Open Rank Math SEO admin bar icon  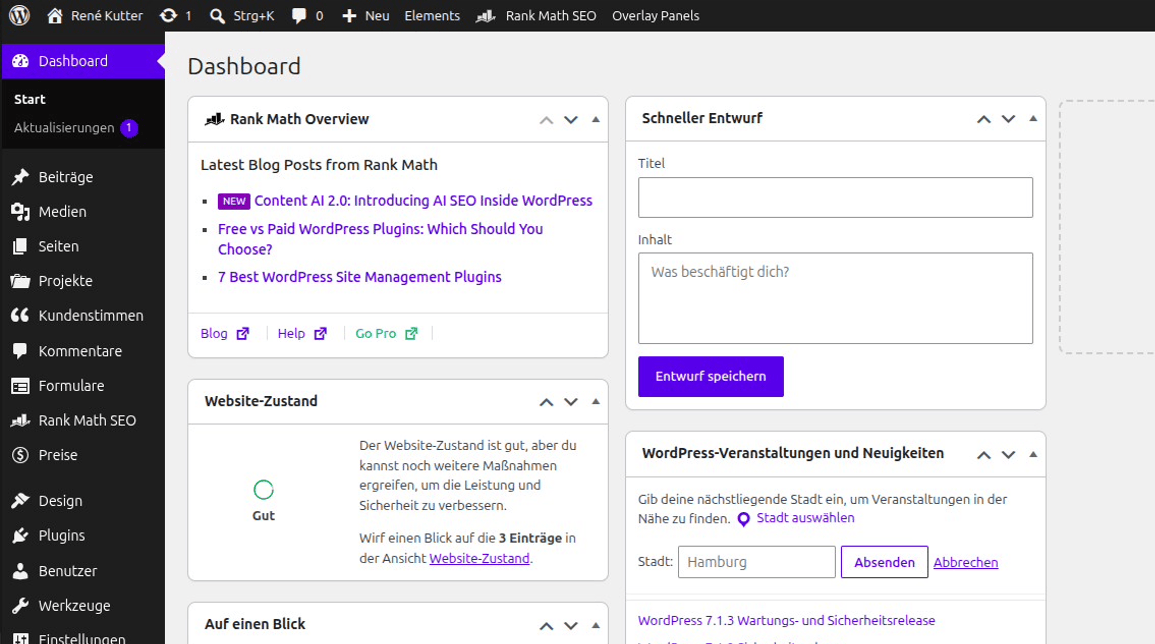point(485,15)
